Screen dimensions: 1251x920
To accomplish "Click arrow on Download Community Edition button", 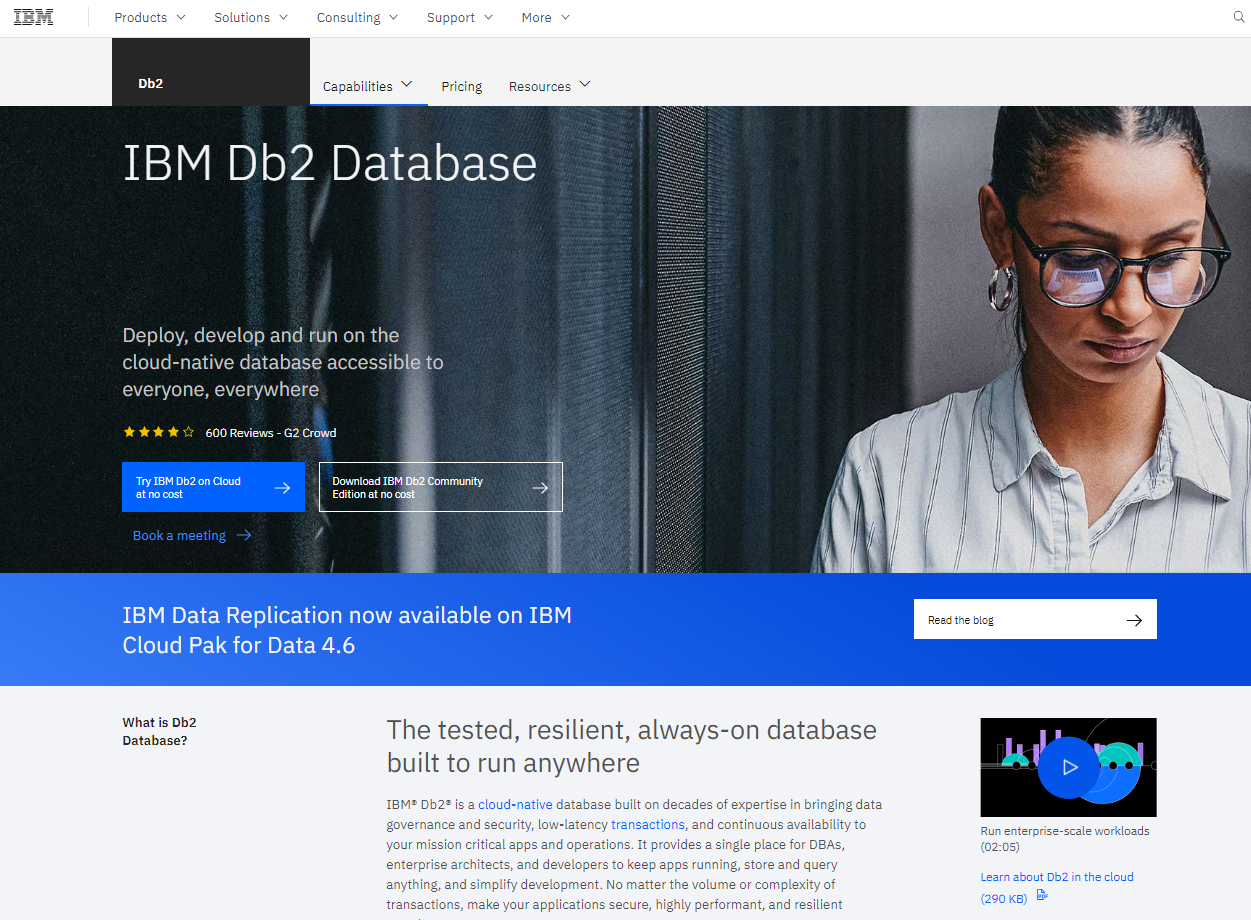I will coord(540,488).
